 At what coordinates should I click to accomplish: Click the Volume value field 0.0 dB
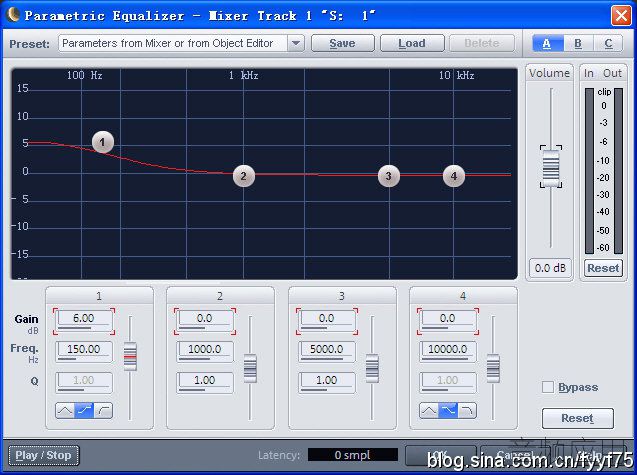tap(550, 268)
